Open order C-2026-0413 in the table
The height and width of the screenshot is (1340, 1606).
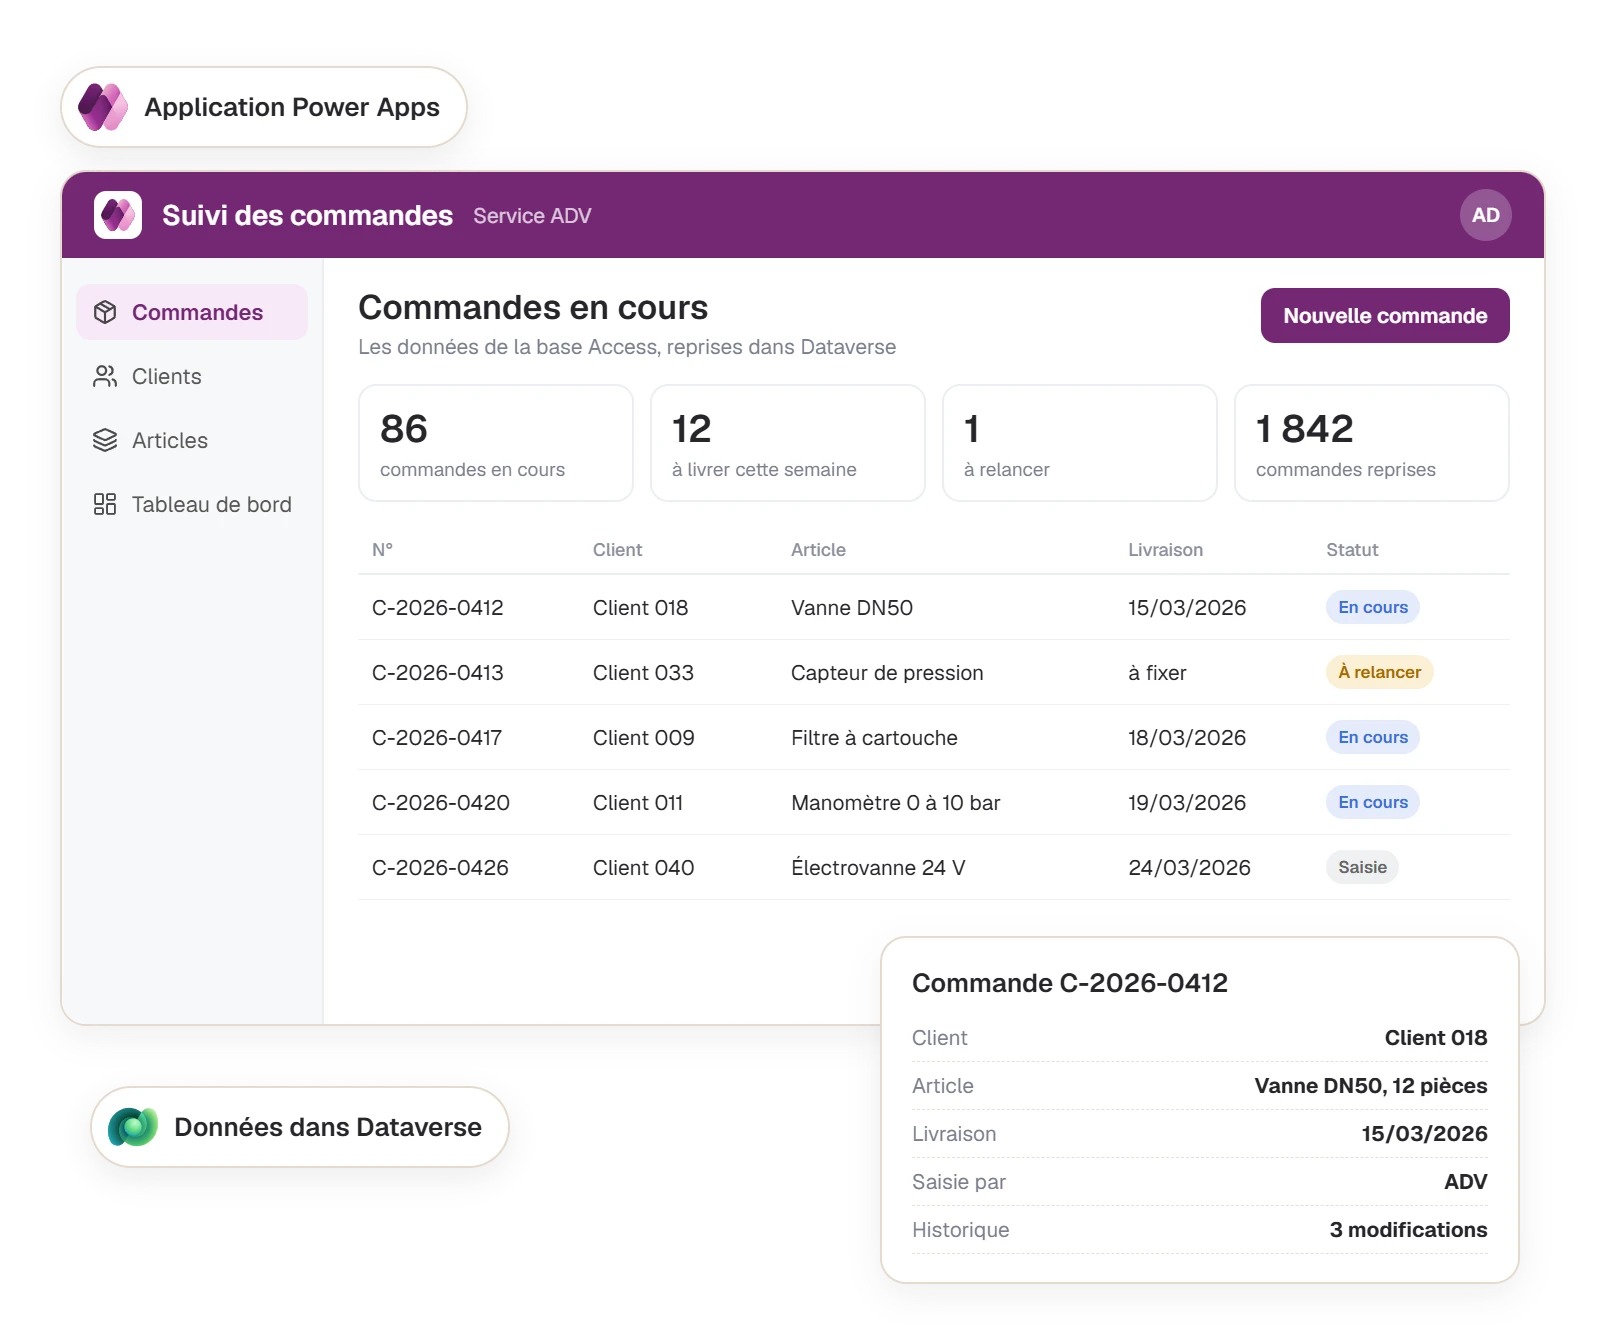tap(934, 672)
